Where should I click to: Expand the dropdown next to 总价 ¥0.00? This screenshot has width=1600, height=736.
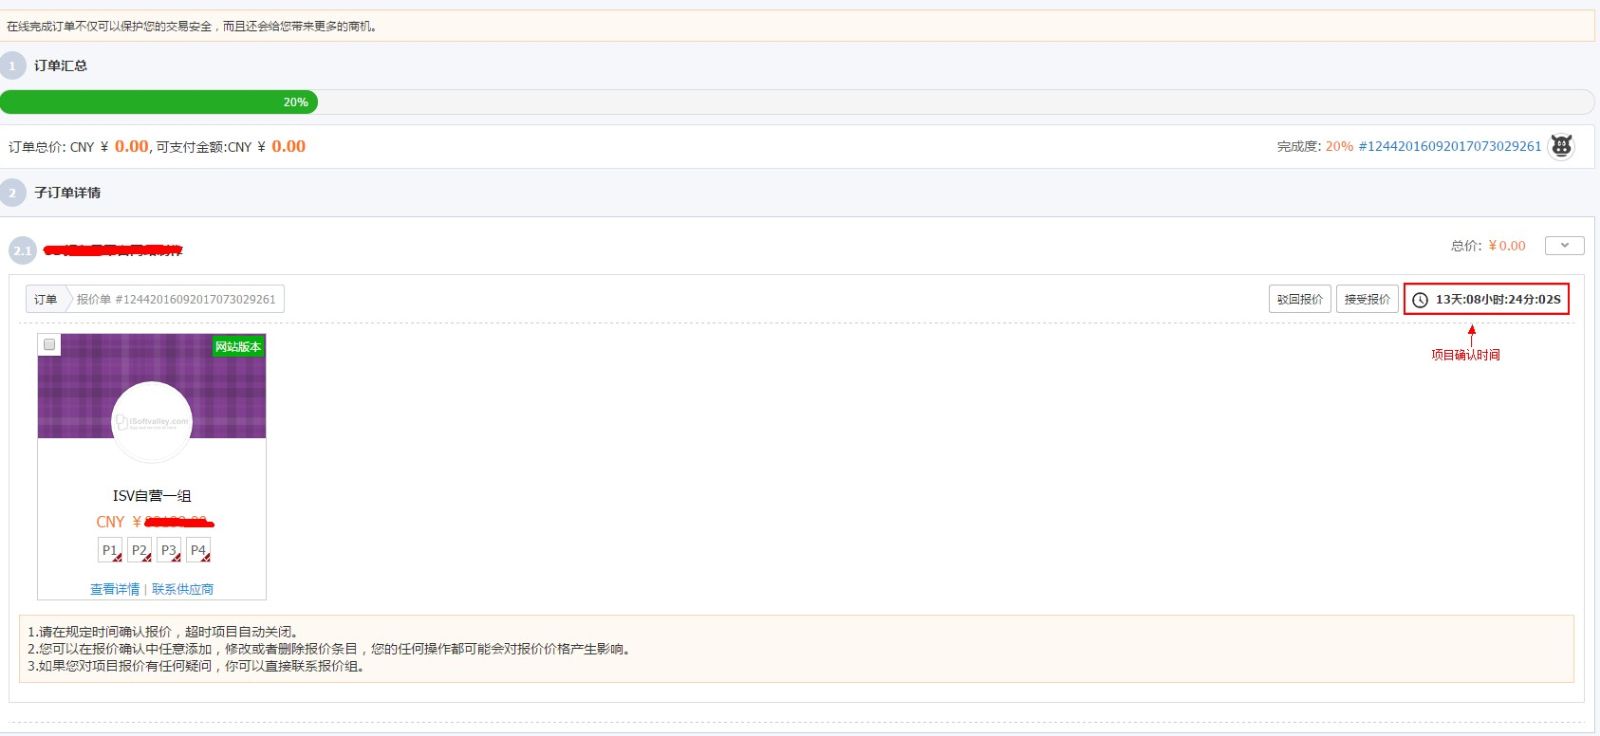(1564, 246)
